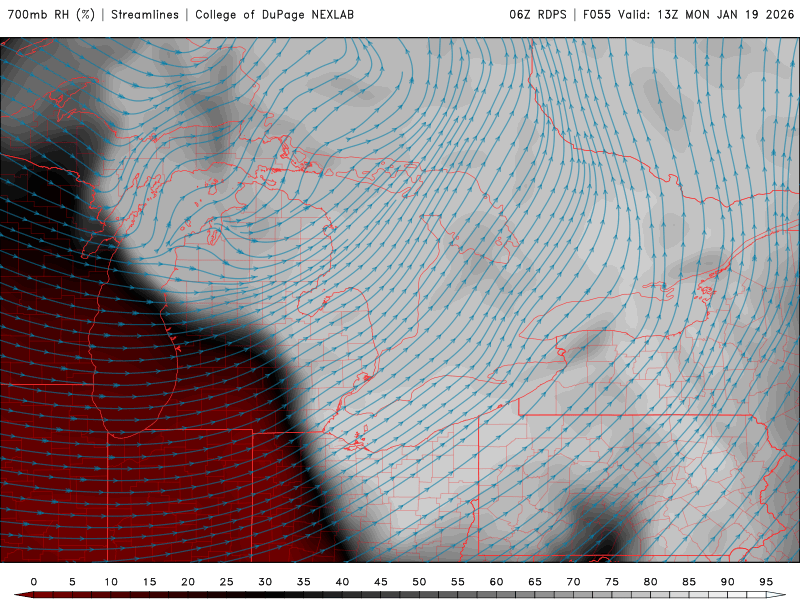
Task: Click the colorbar label '55'
Action: (458, 582)
